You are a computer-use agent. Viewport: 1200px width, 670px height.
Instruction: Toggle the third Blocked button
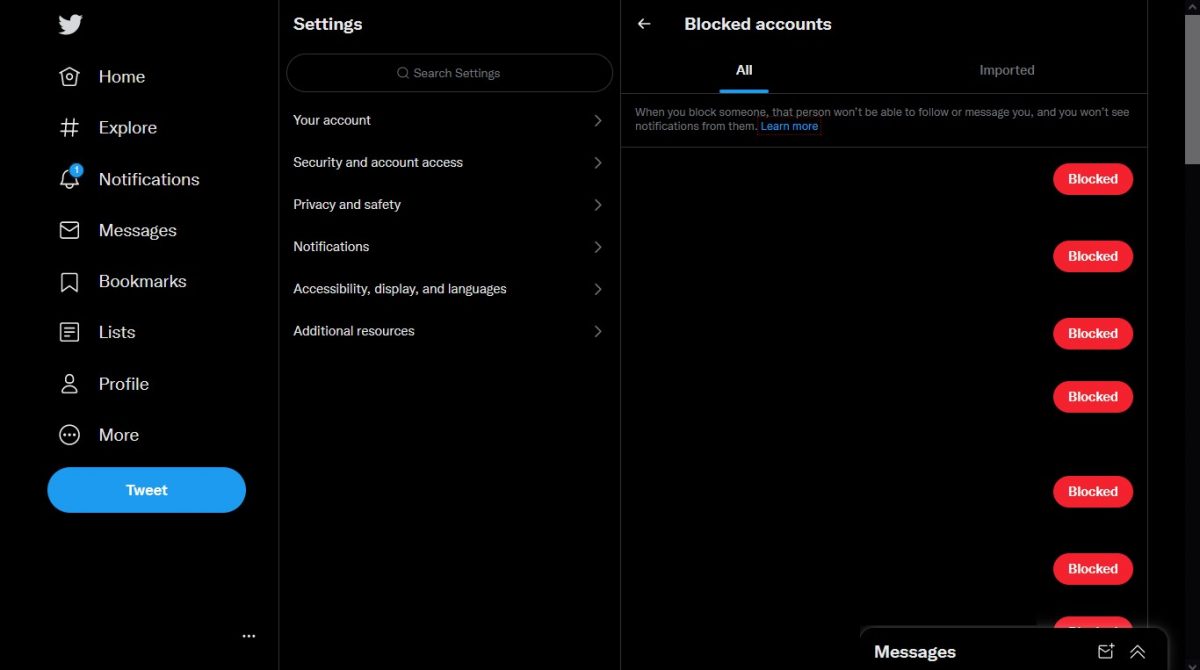pos(1092,333)
